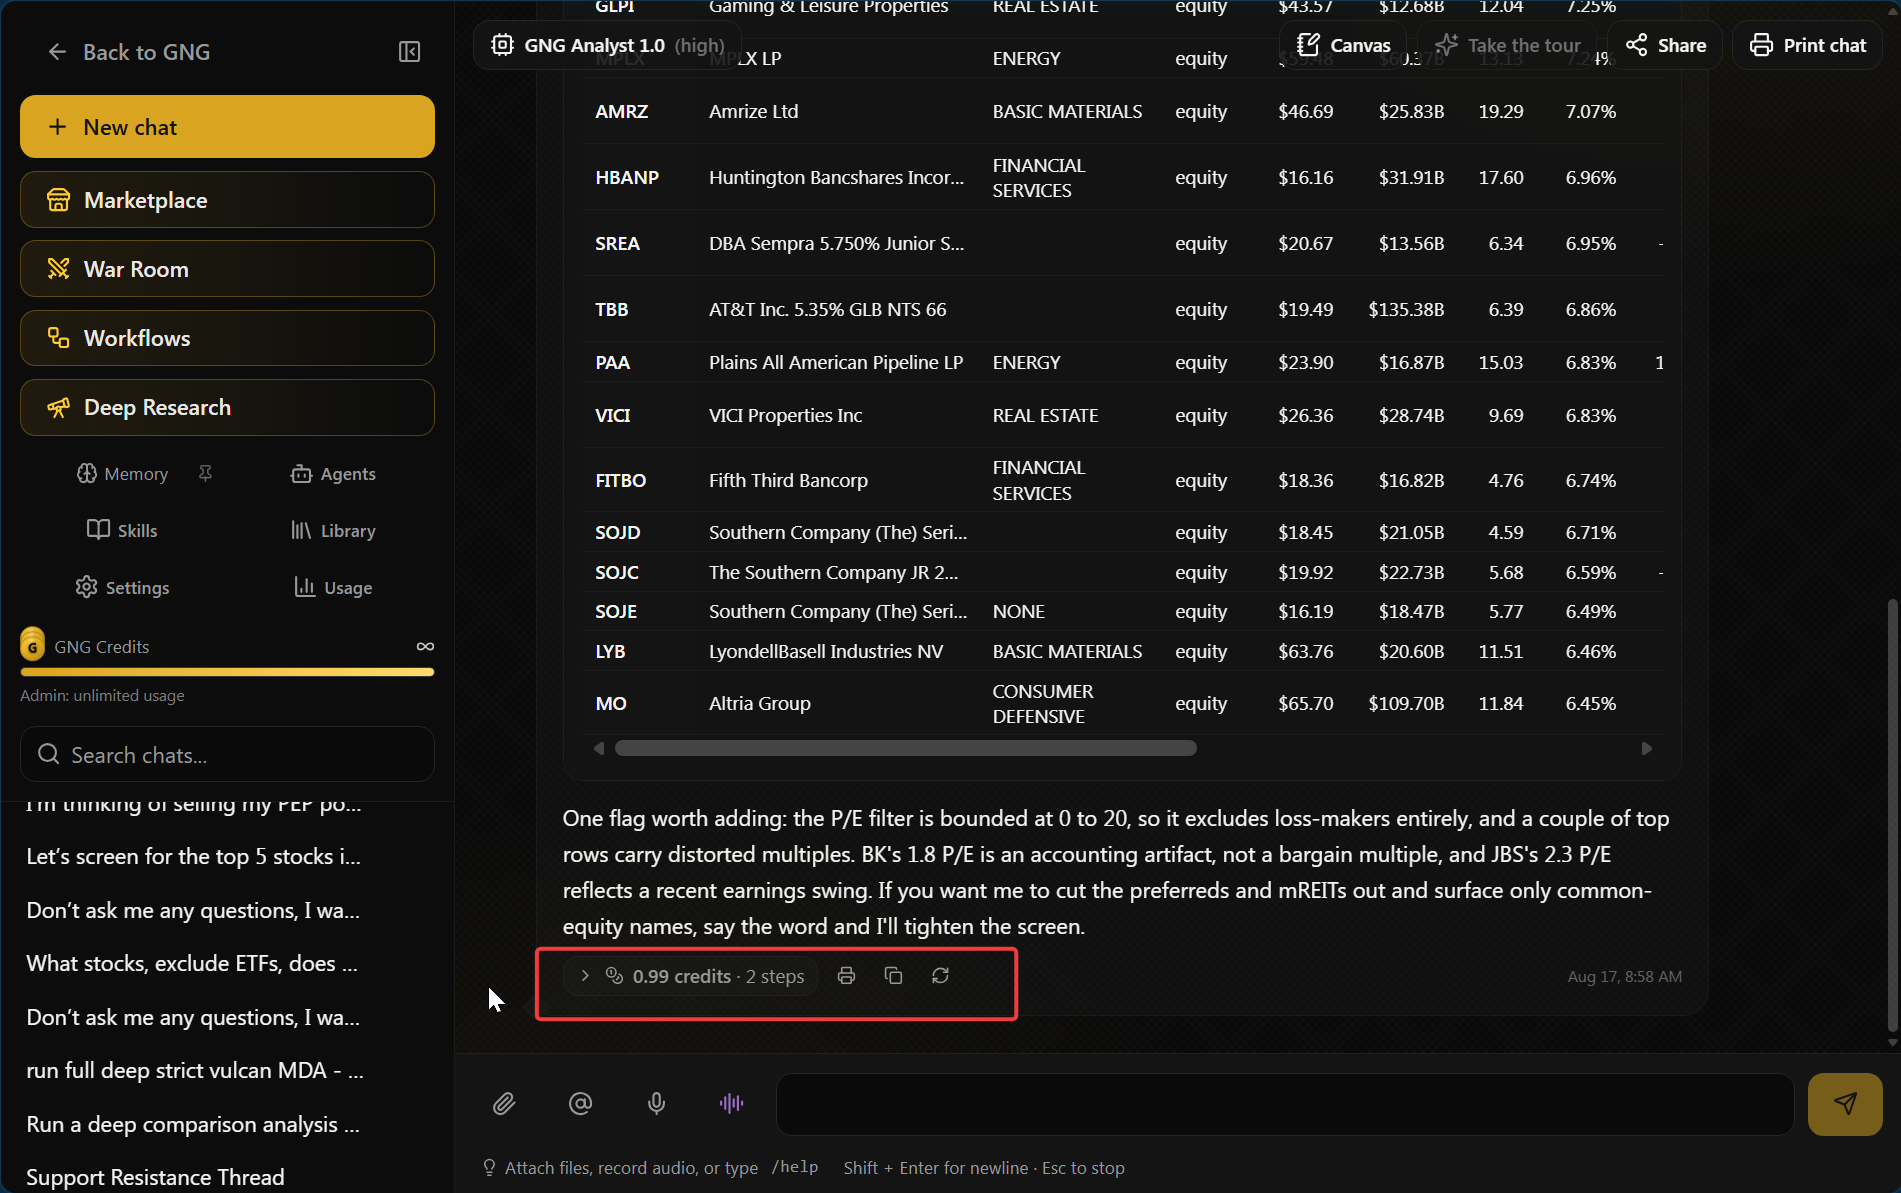1901x1193 pixels.
Task: Click the GNG Credits coin icon
Action: [x=32, y=646]
